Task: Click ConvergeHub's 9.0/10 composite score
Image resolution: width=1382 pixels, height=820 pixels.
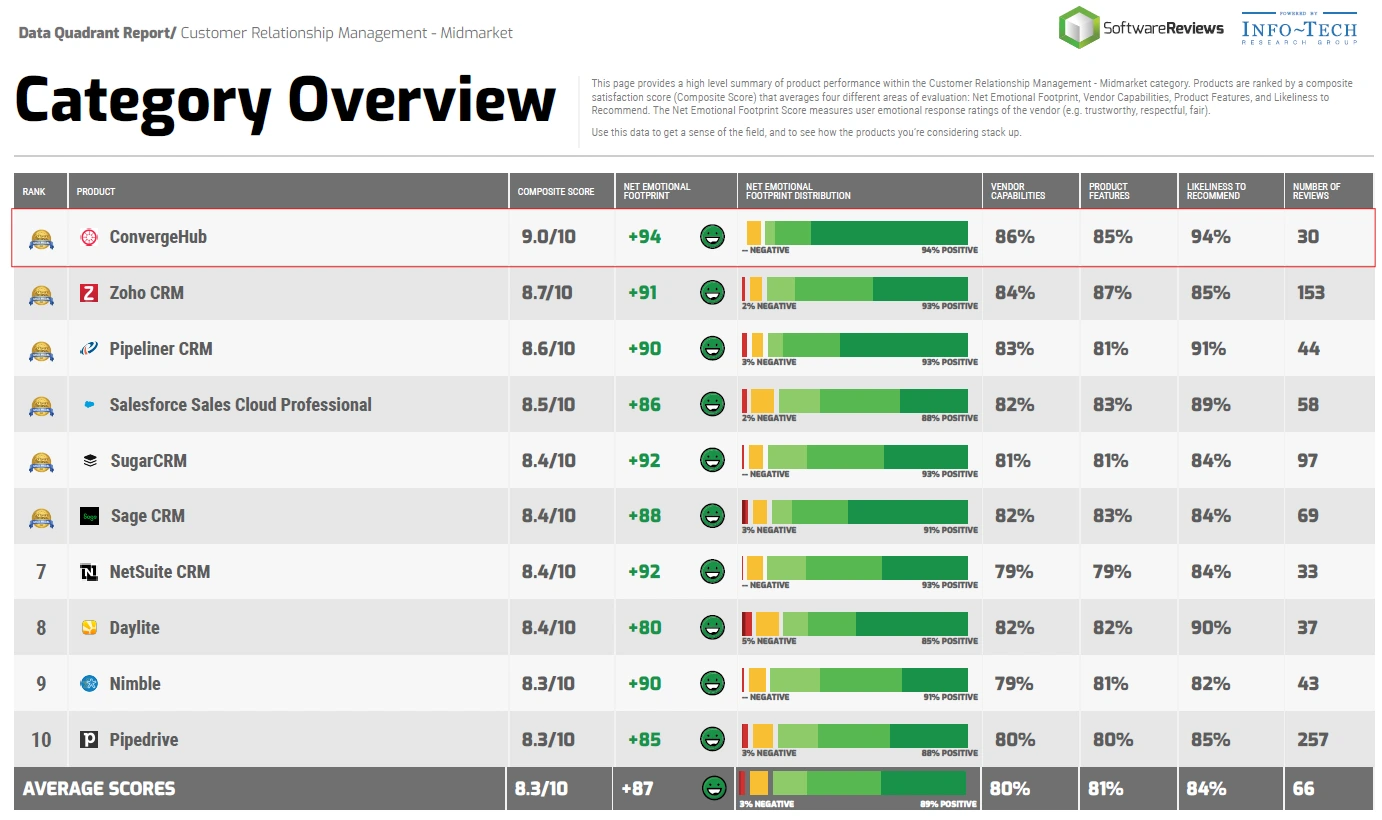Action: 548,237
